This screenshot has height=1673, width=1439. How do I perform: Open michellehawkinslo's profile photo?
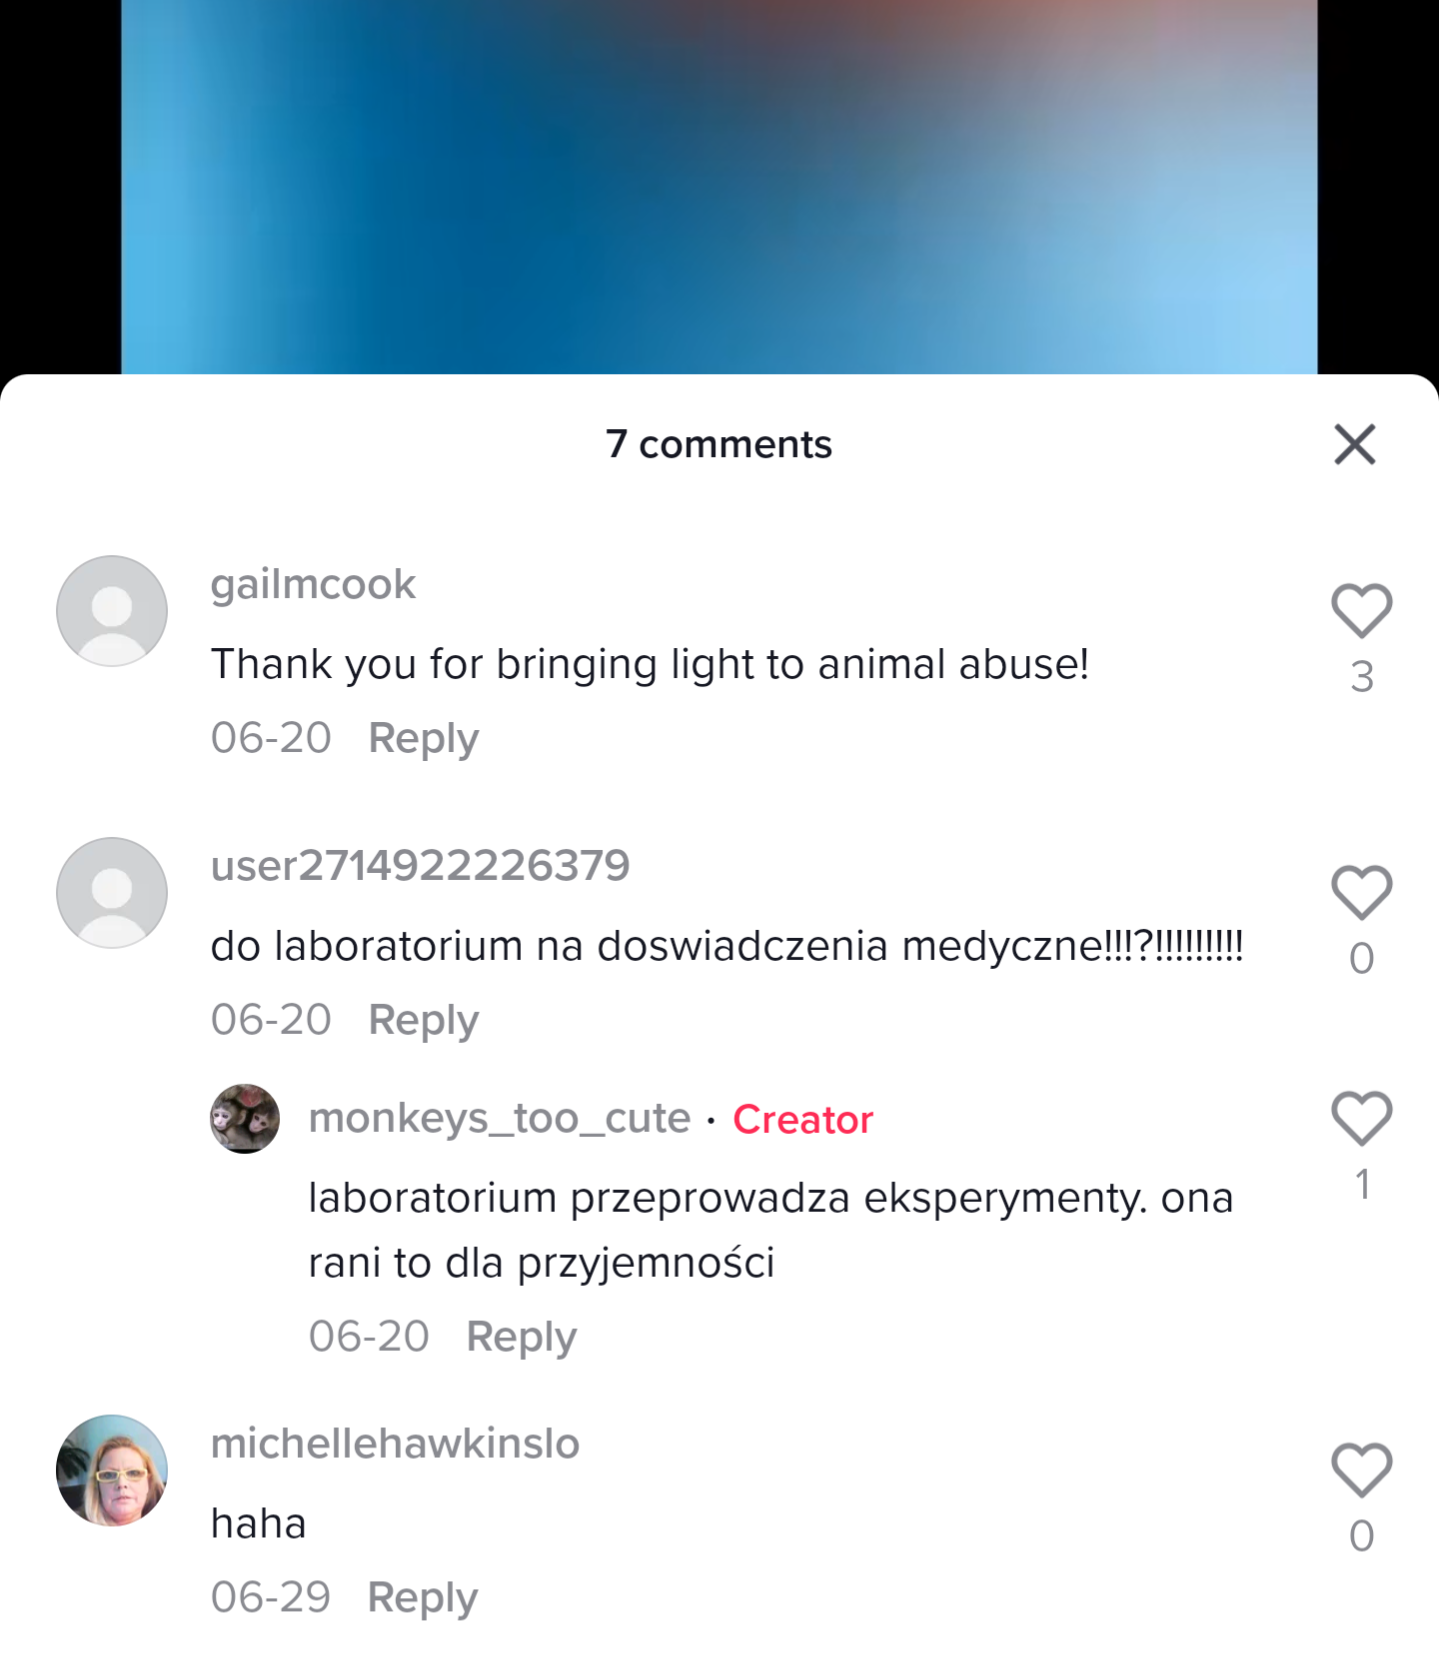(x=112, y=1470)
